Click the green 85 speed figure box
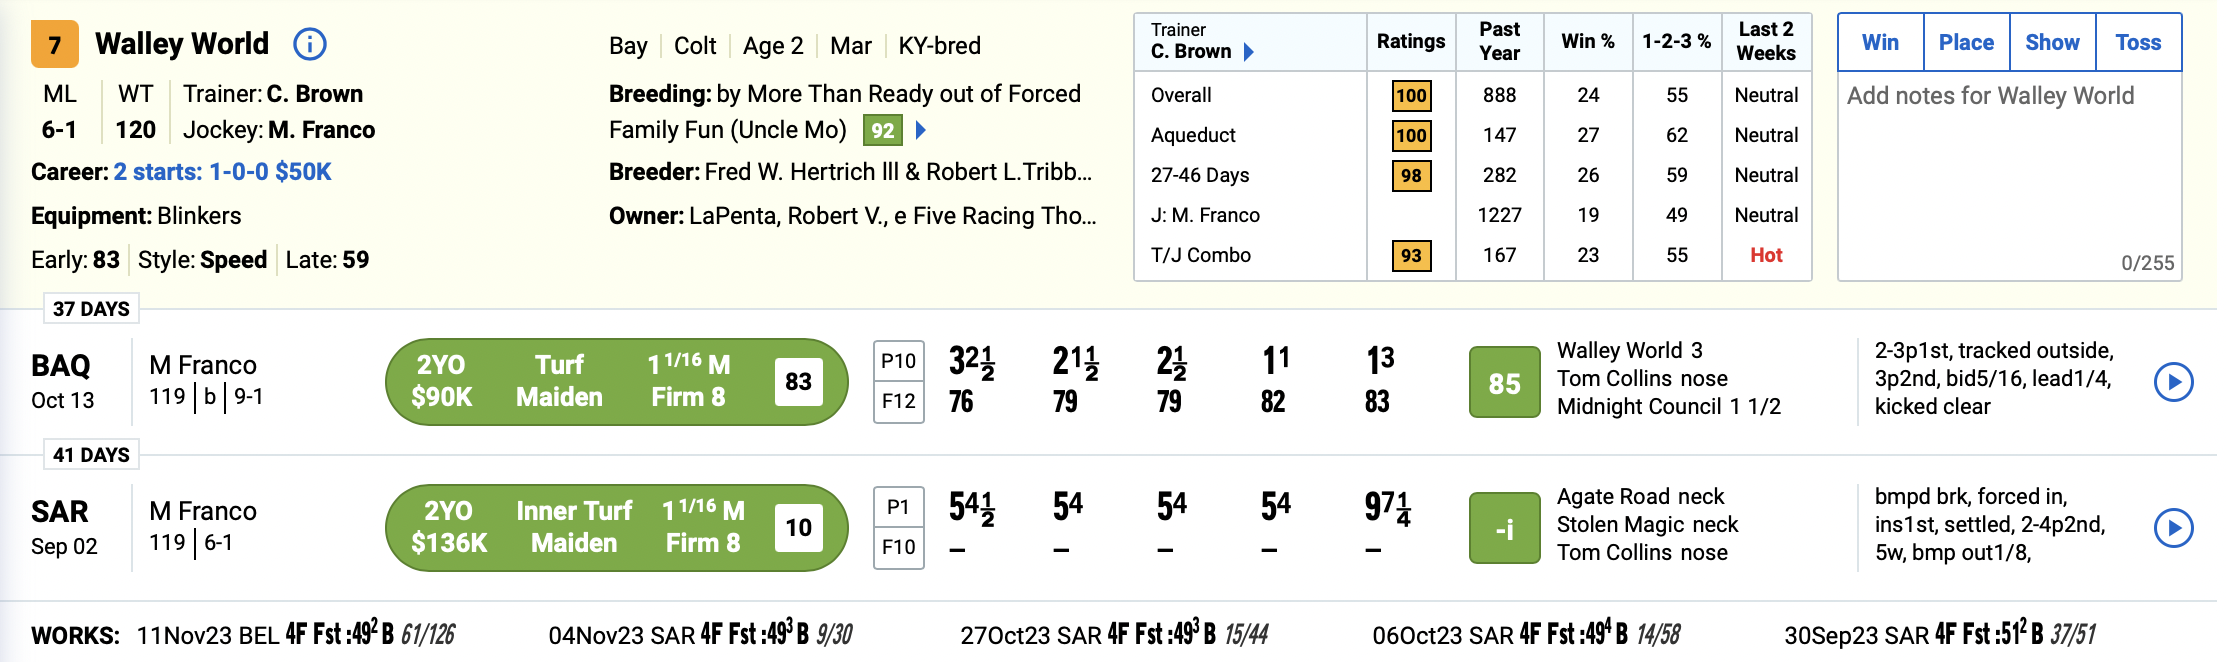The width and height of the screenshot is (2226, 662). [1504, 382]
